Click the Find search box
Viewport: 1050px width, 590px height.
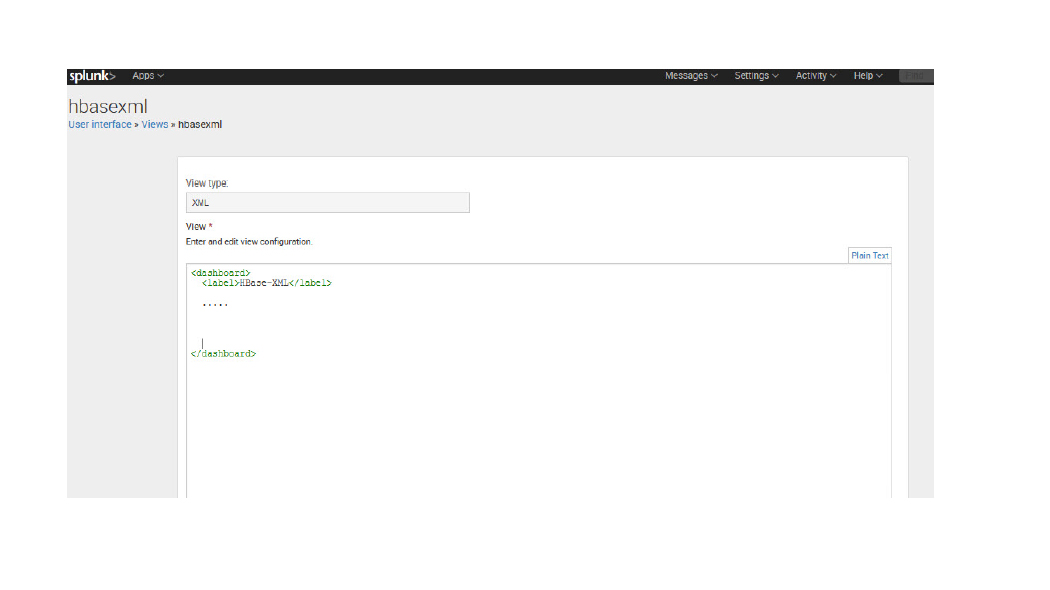tap(915, 76)
